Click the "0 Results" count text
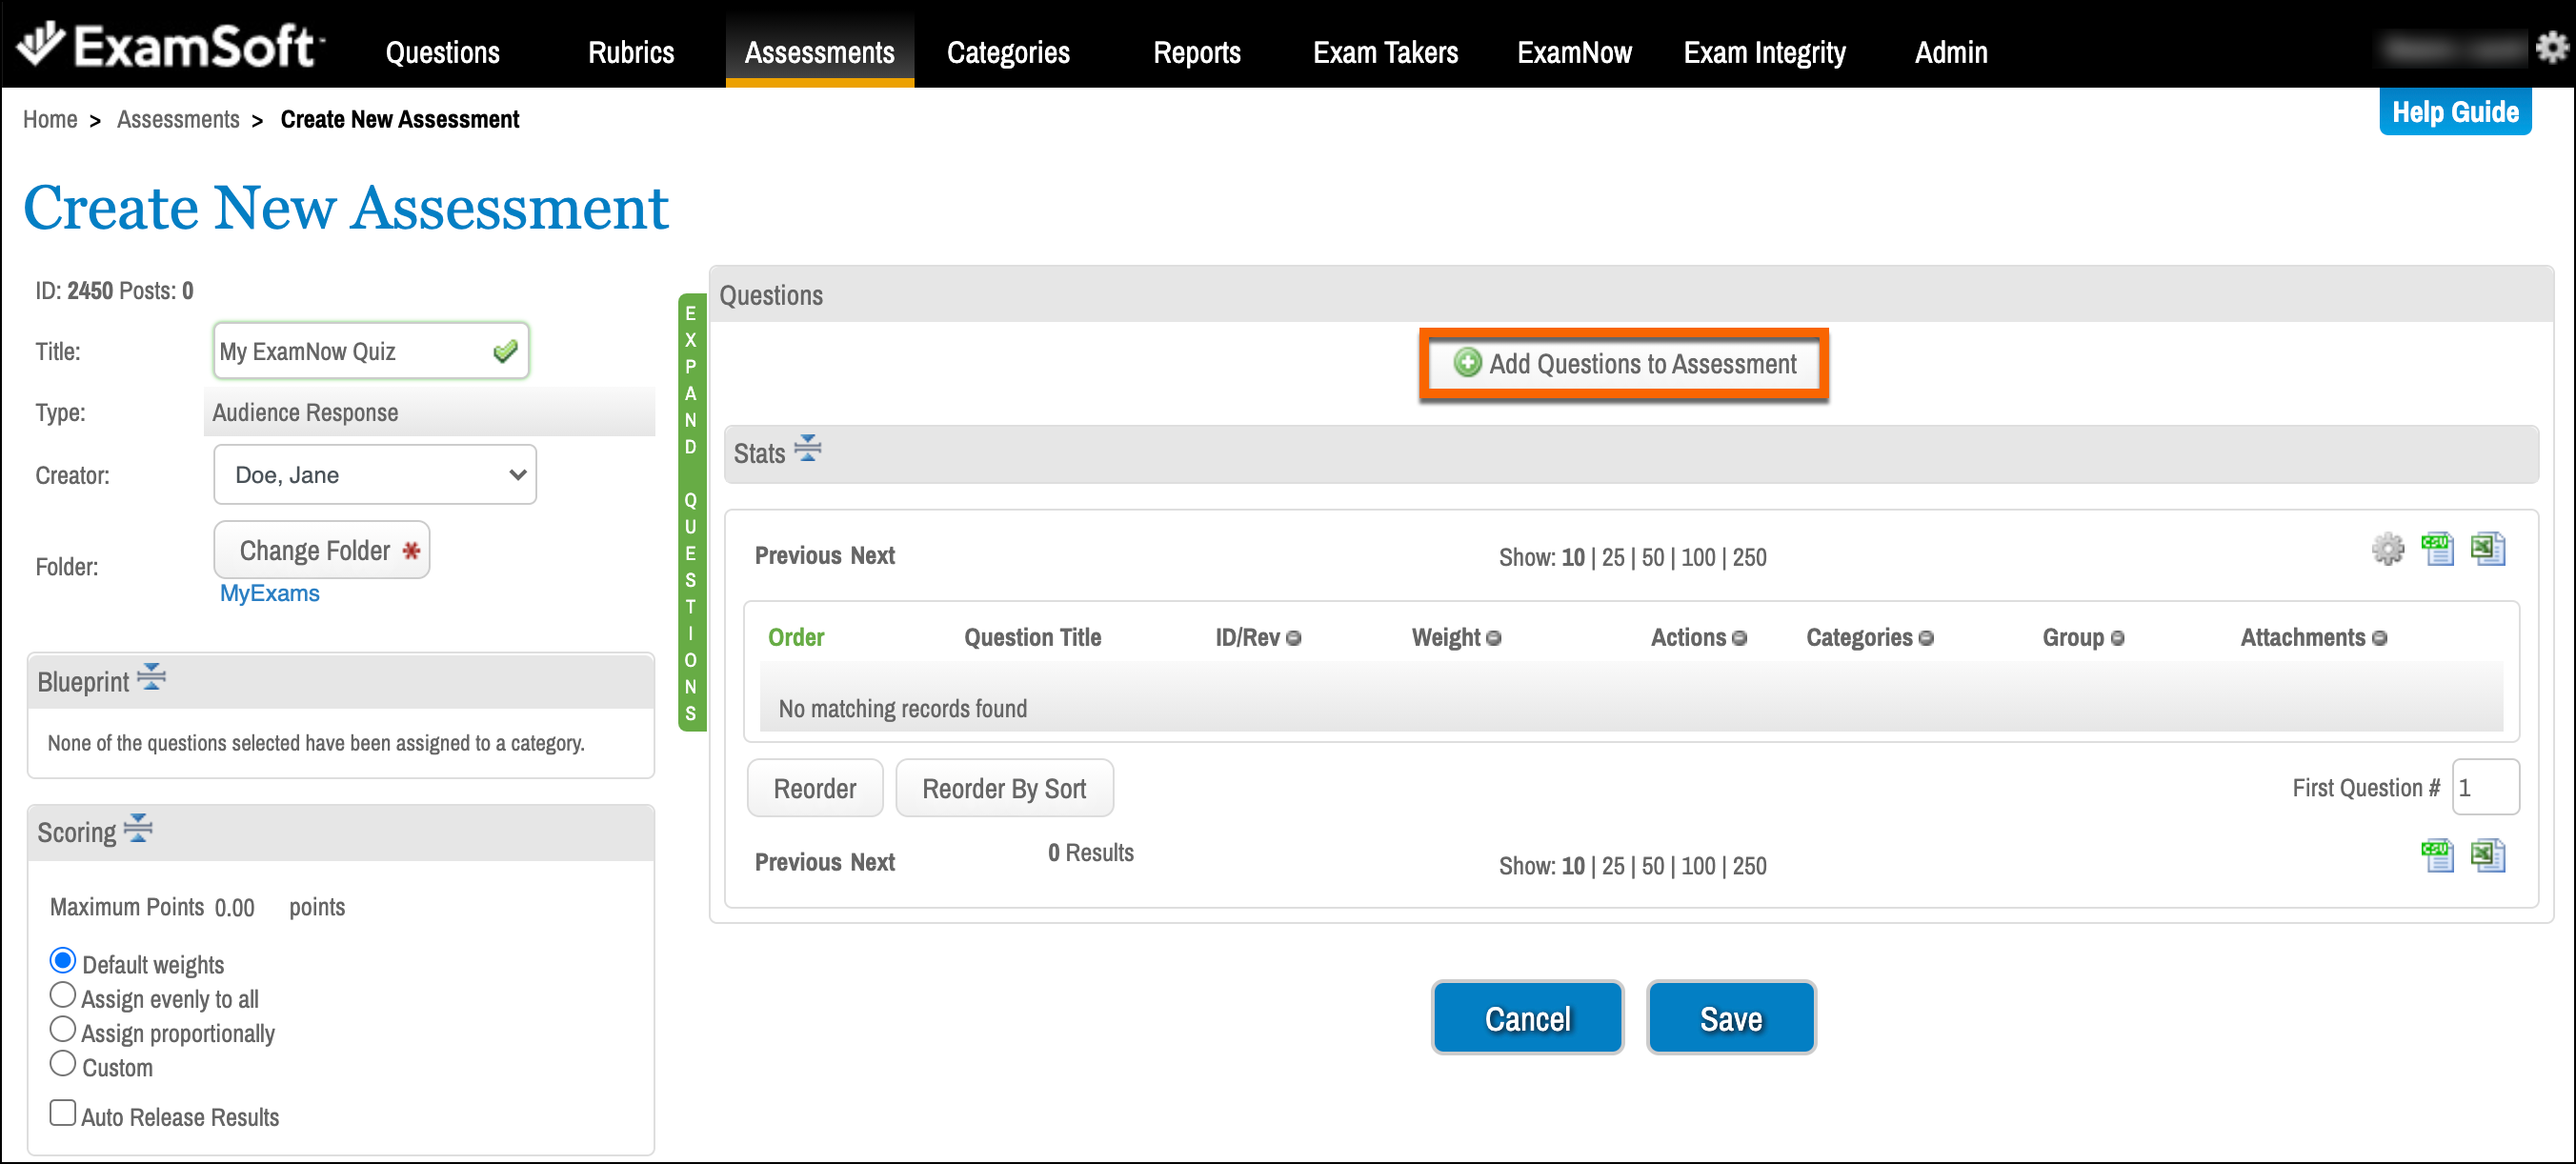 click(x=1091, y=853)
